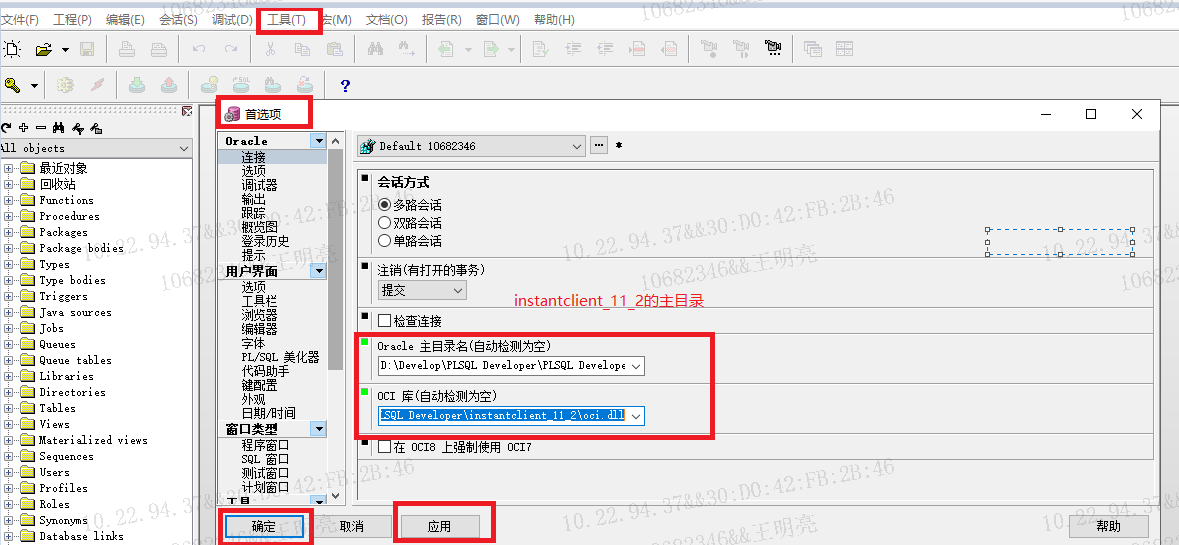
Task: Click the Tile windows toolbar icon
Action: point(844,50)
